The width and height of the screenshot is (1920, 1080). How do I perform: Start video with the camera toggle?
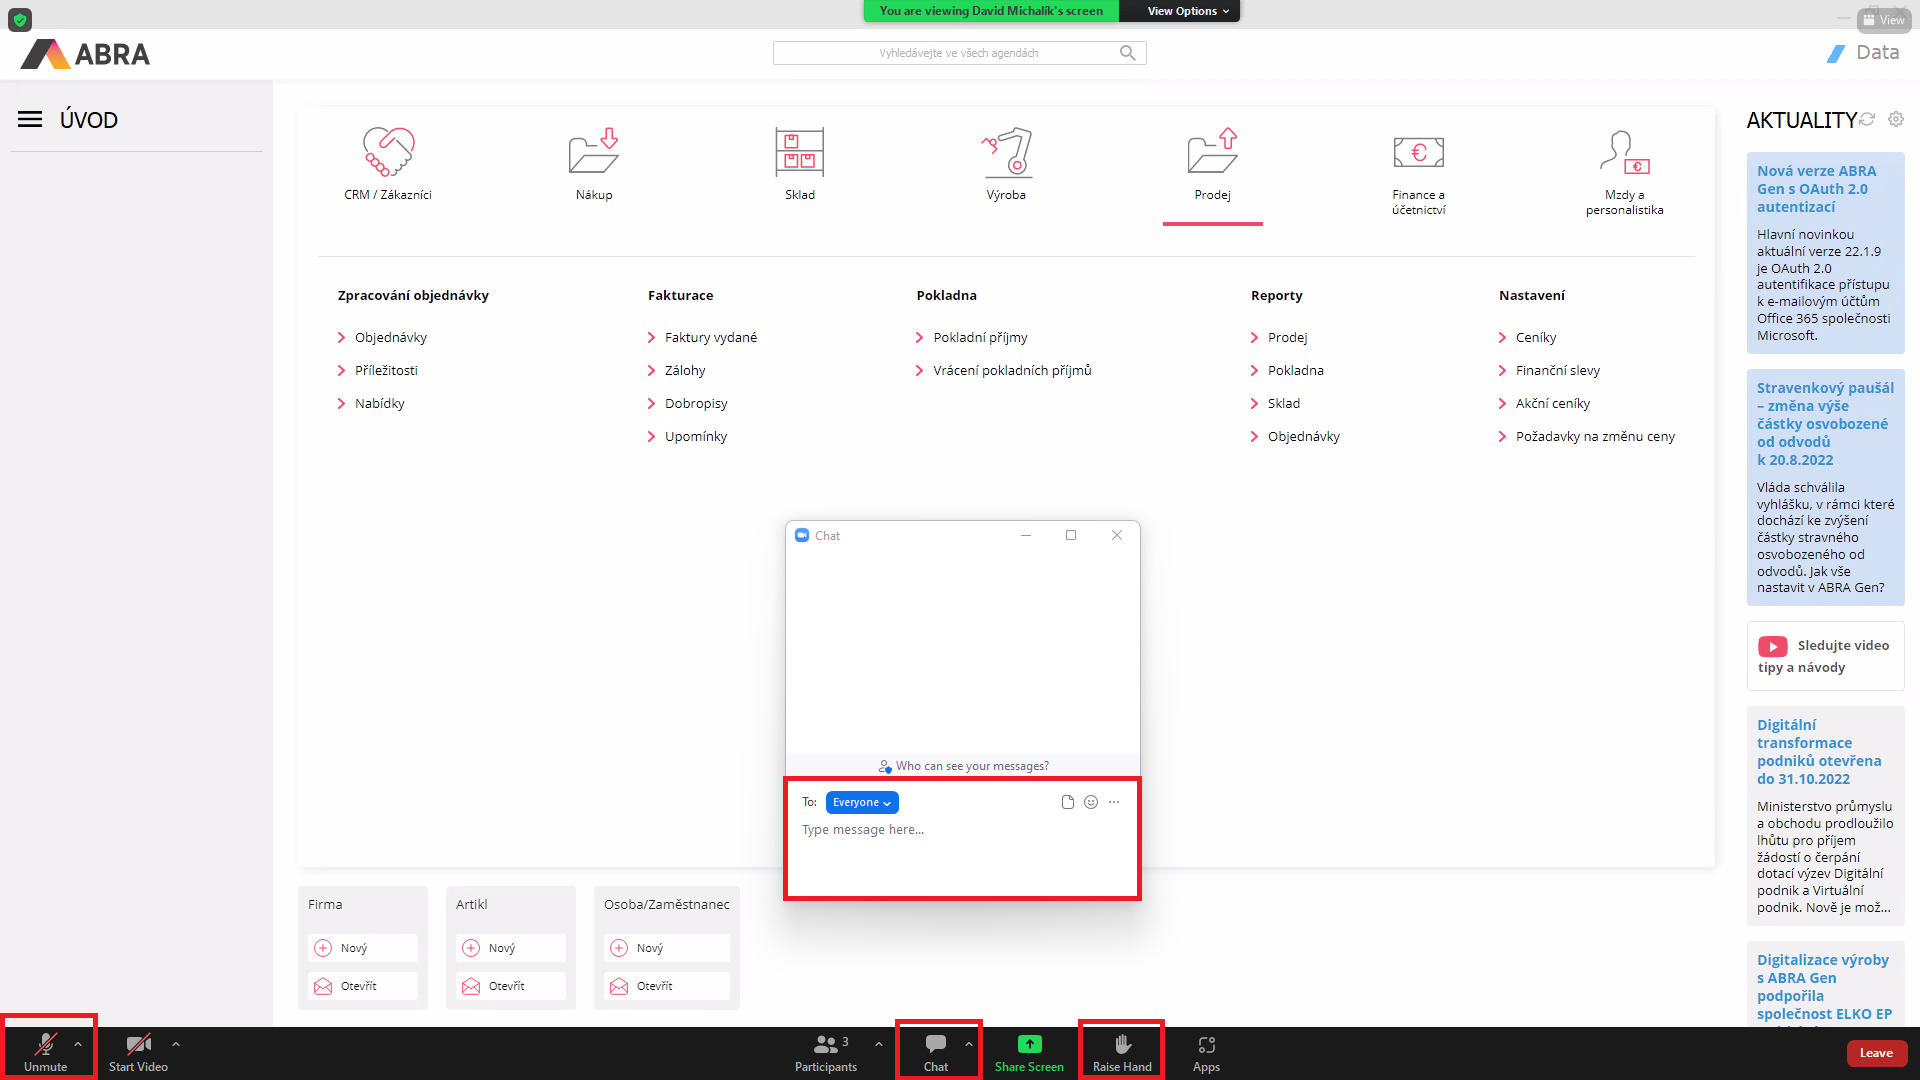138,1051
